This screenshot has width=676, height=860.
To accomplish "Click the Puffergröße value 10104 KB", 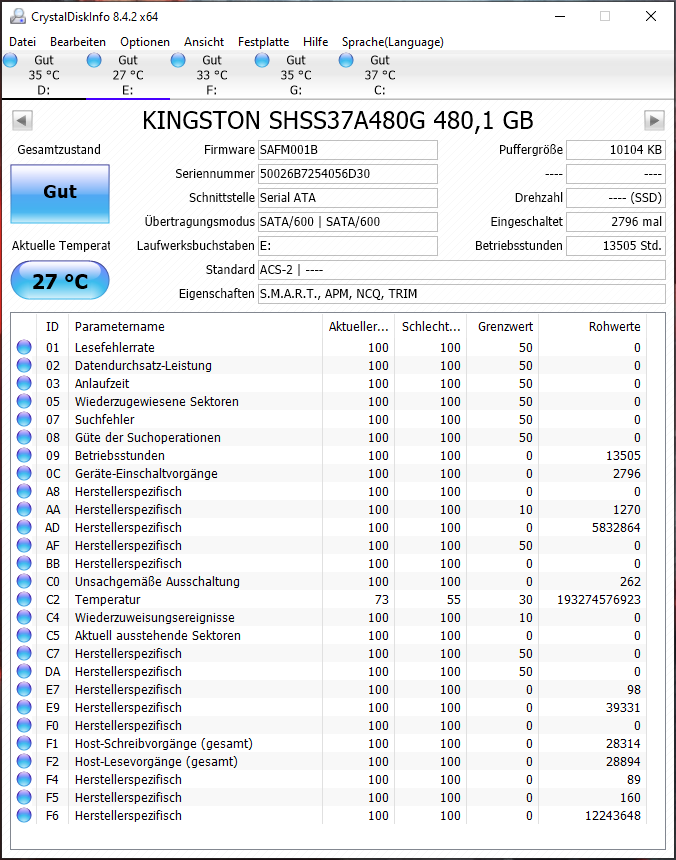I will coord(616,150).
